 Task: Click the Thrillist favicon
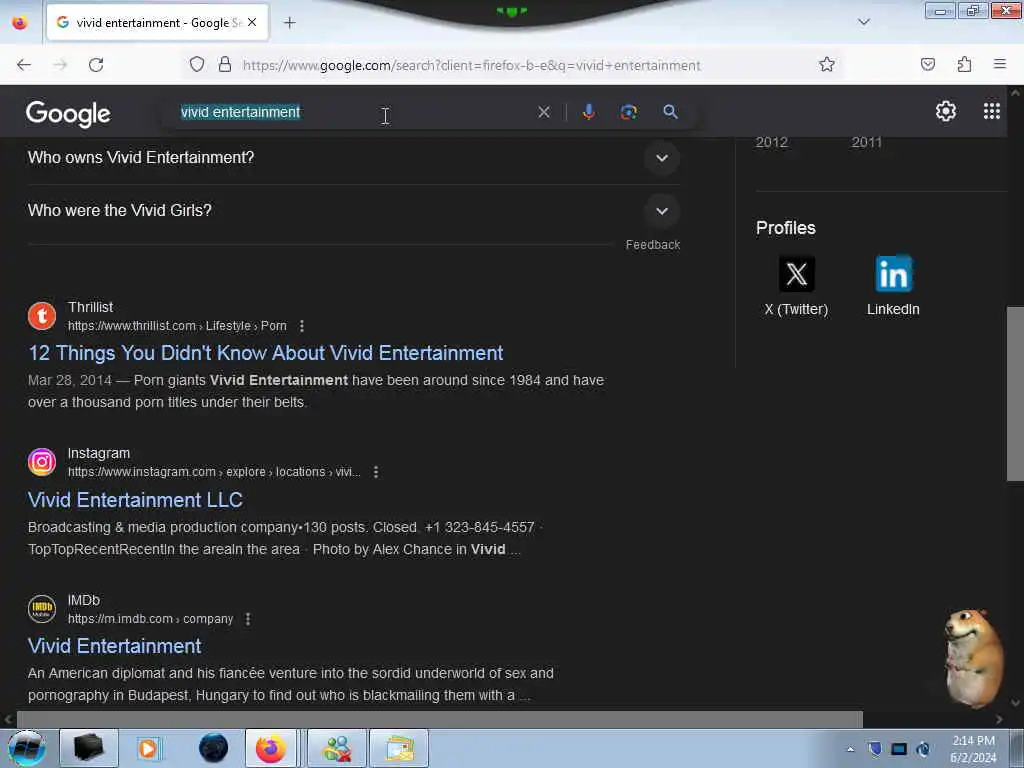[x=42, y=316]
